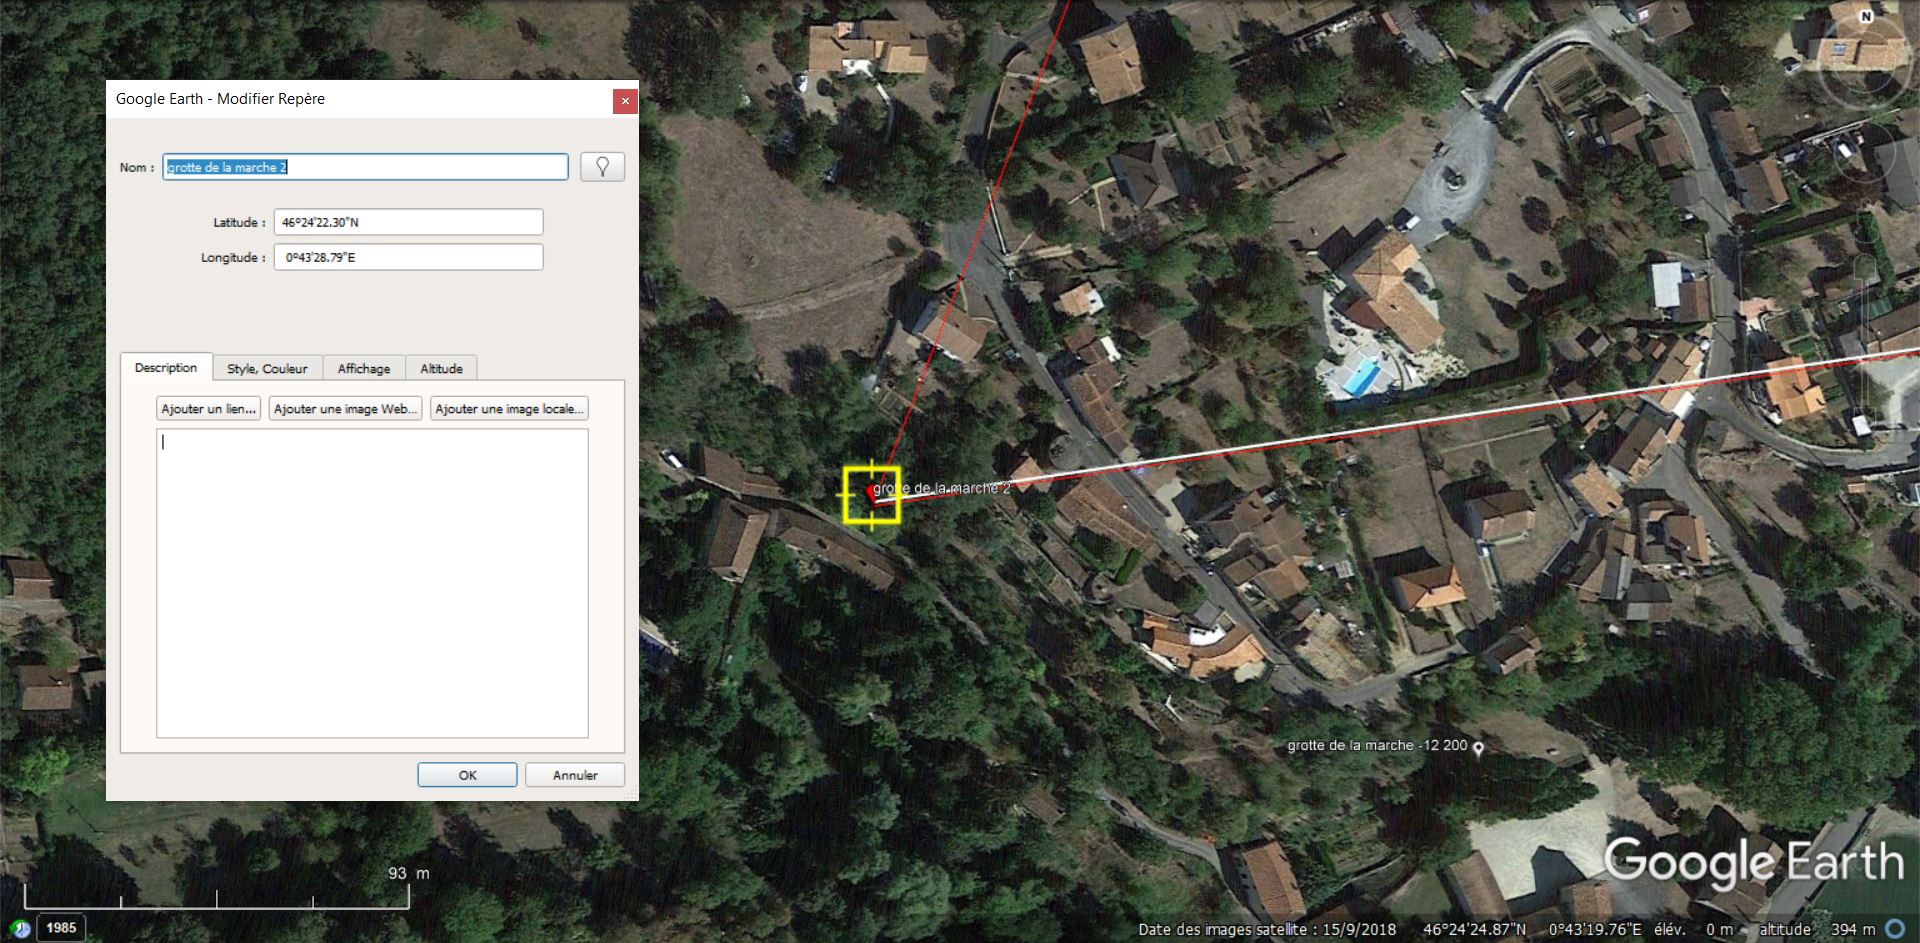The height and width of the screenshot is (943, 1920).
Task: Close the Modifier Repère dialog
Action: click(625, 100)
